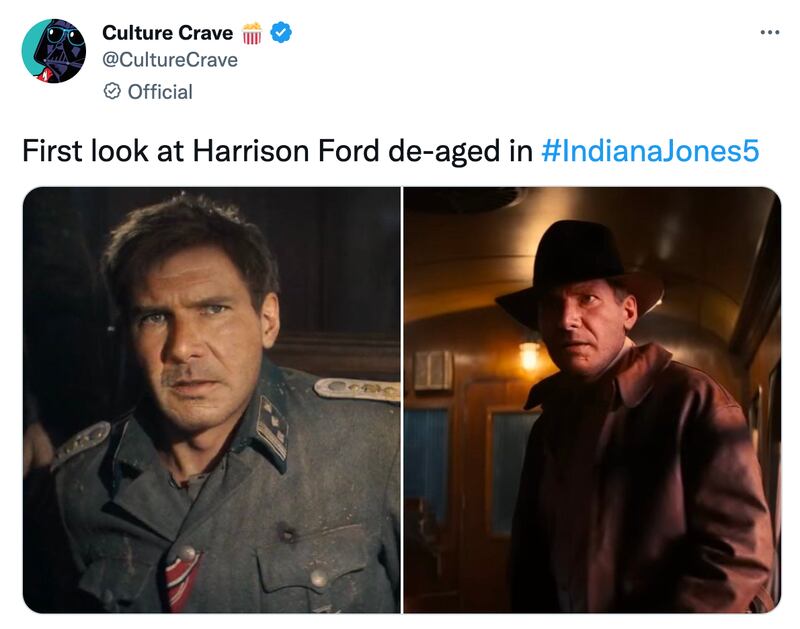800x629 pixels.
Task: Click the Culture Crave display name
Action: coord(167,34)
